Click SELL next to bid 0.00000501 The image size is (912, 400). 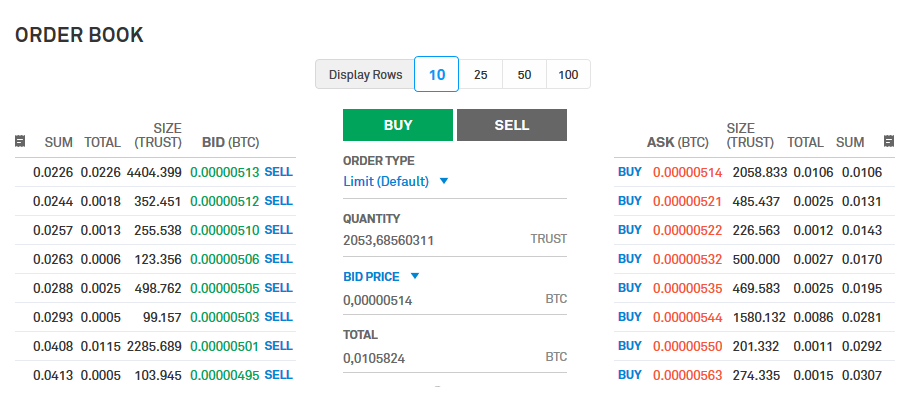[278, 346]
